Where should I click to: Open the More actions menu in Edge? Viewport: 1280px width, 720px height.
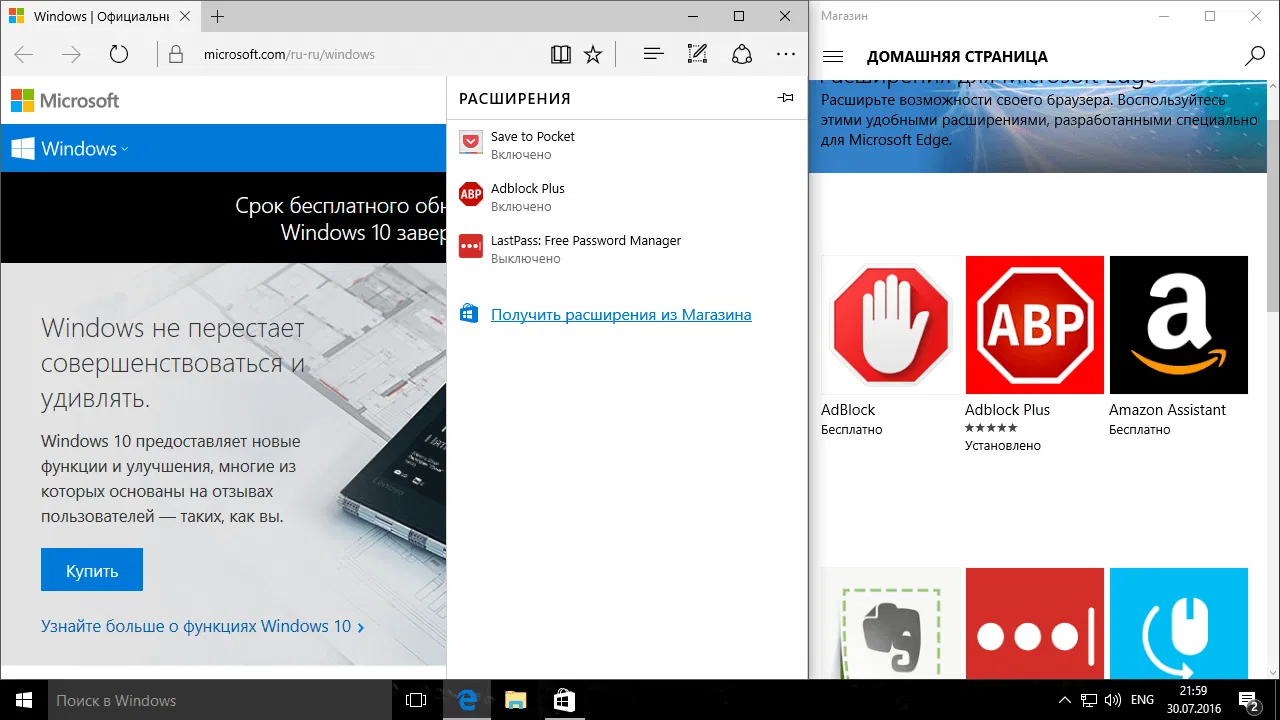tap(786, 54)
